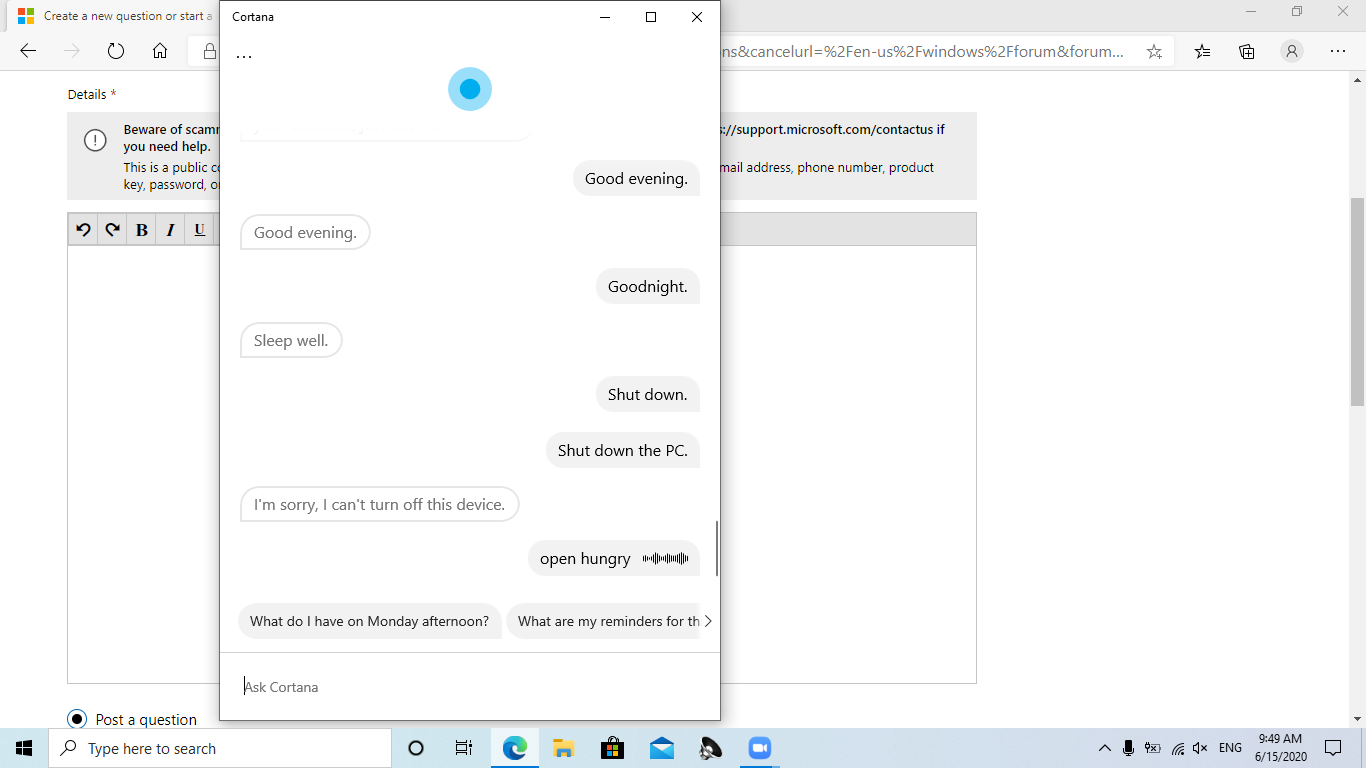
Task: Toggle Underline in forum editor
Action: click(199, 230)
